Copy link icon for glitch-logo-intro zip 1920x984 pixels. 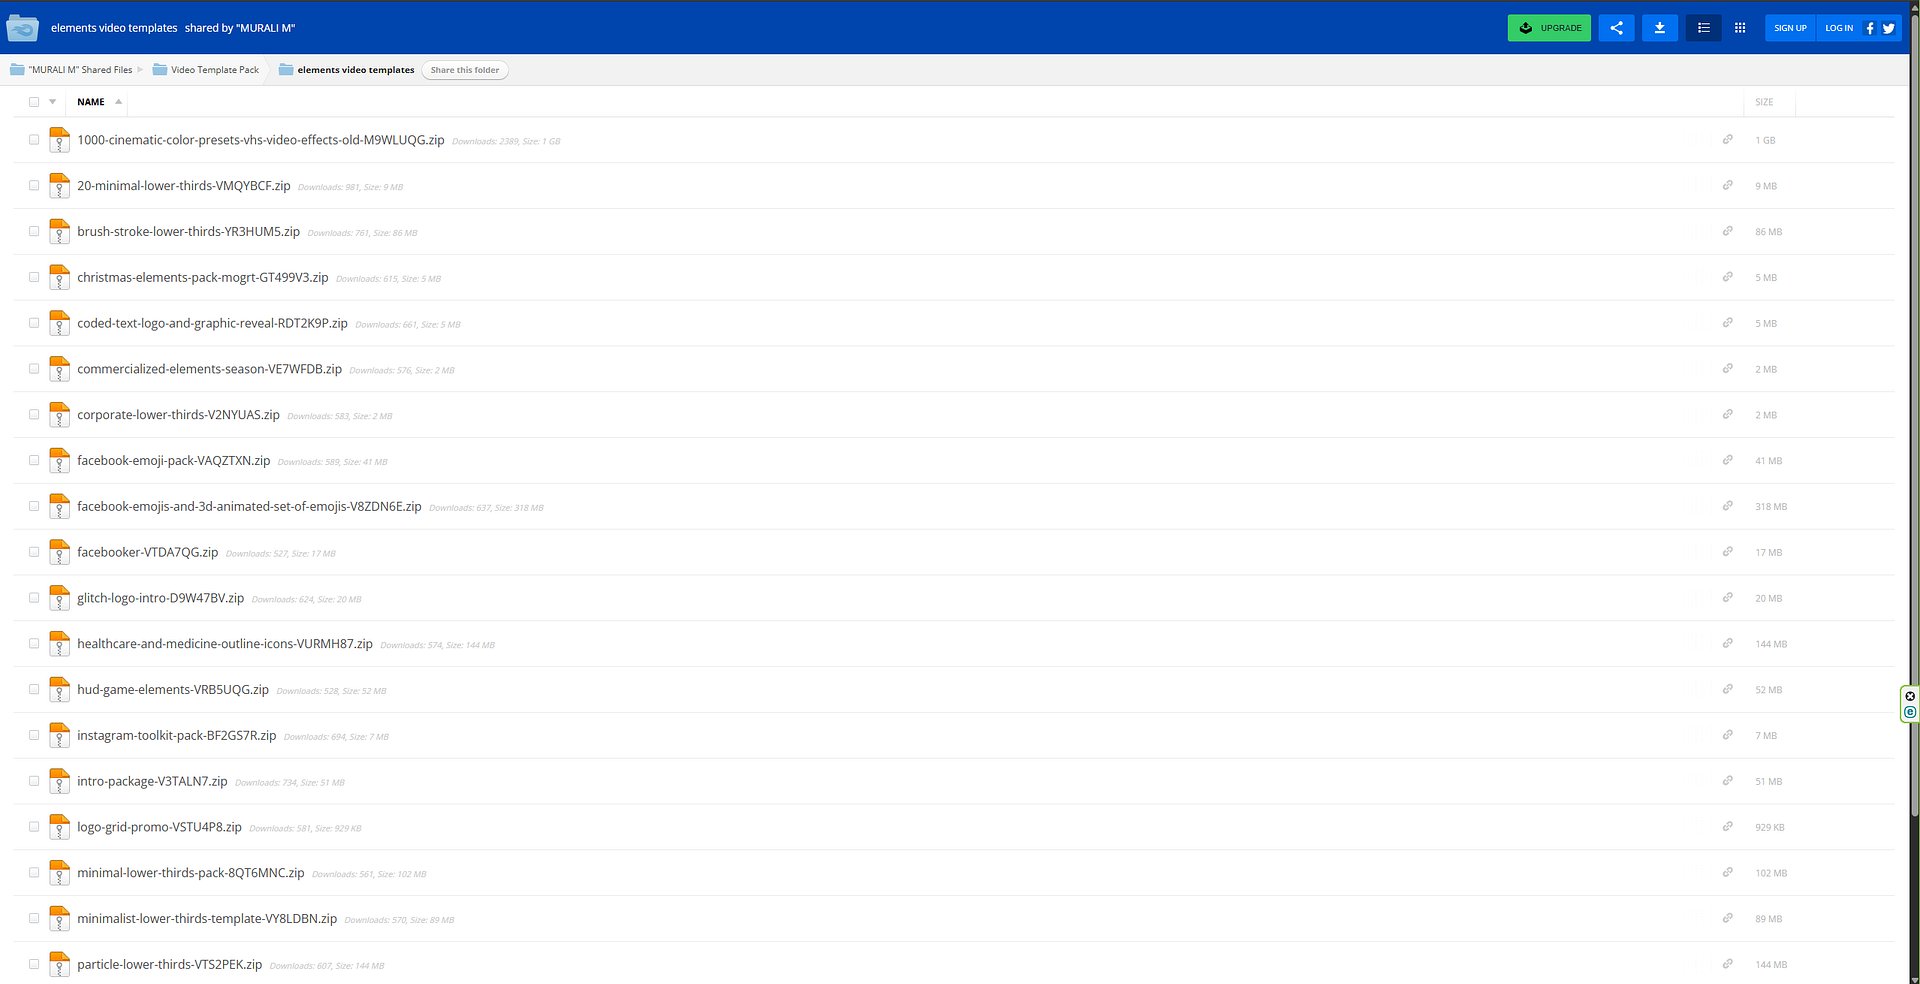(x=1727, y=597)
